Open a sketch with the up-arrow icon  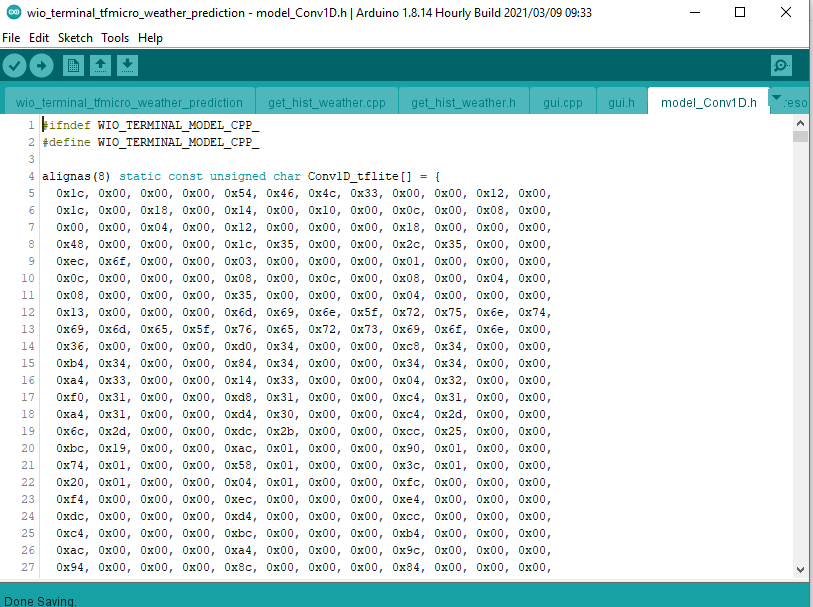100,66
